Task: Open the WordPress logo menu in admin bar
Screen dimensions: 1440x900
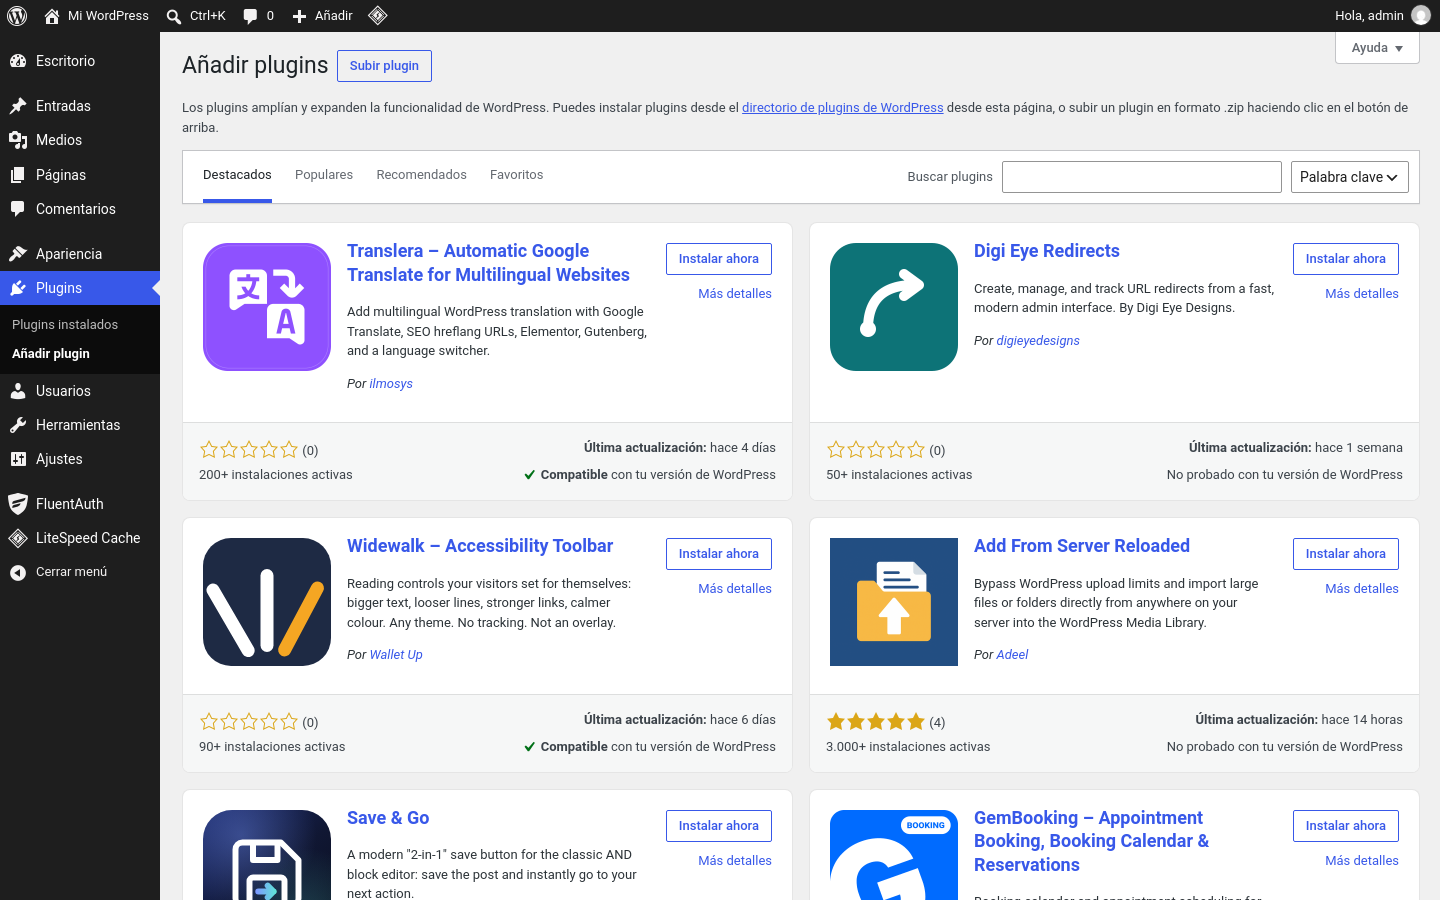Action: (x=17, y=16)
